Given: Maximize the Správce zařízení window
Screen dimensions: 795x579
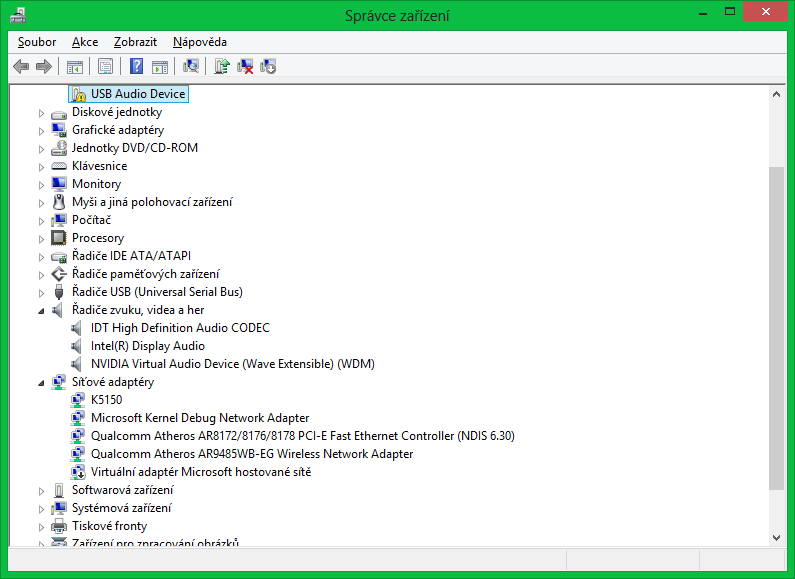Looking at the screenshot, I should tap(730, 12).
